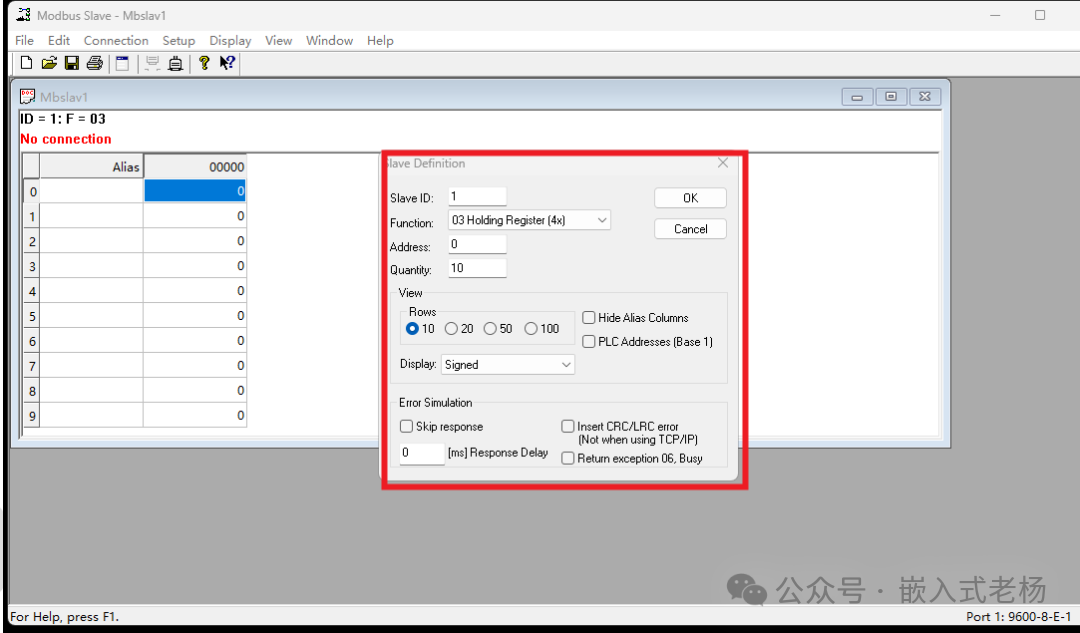Click the Alias cell in row 7
Image resolution: width=1080 pixels, height=633 pixels.
click(x=92, y=366)
